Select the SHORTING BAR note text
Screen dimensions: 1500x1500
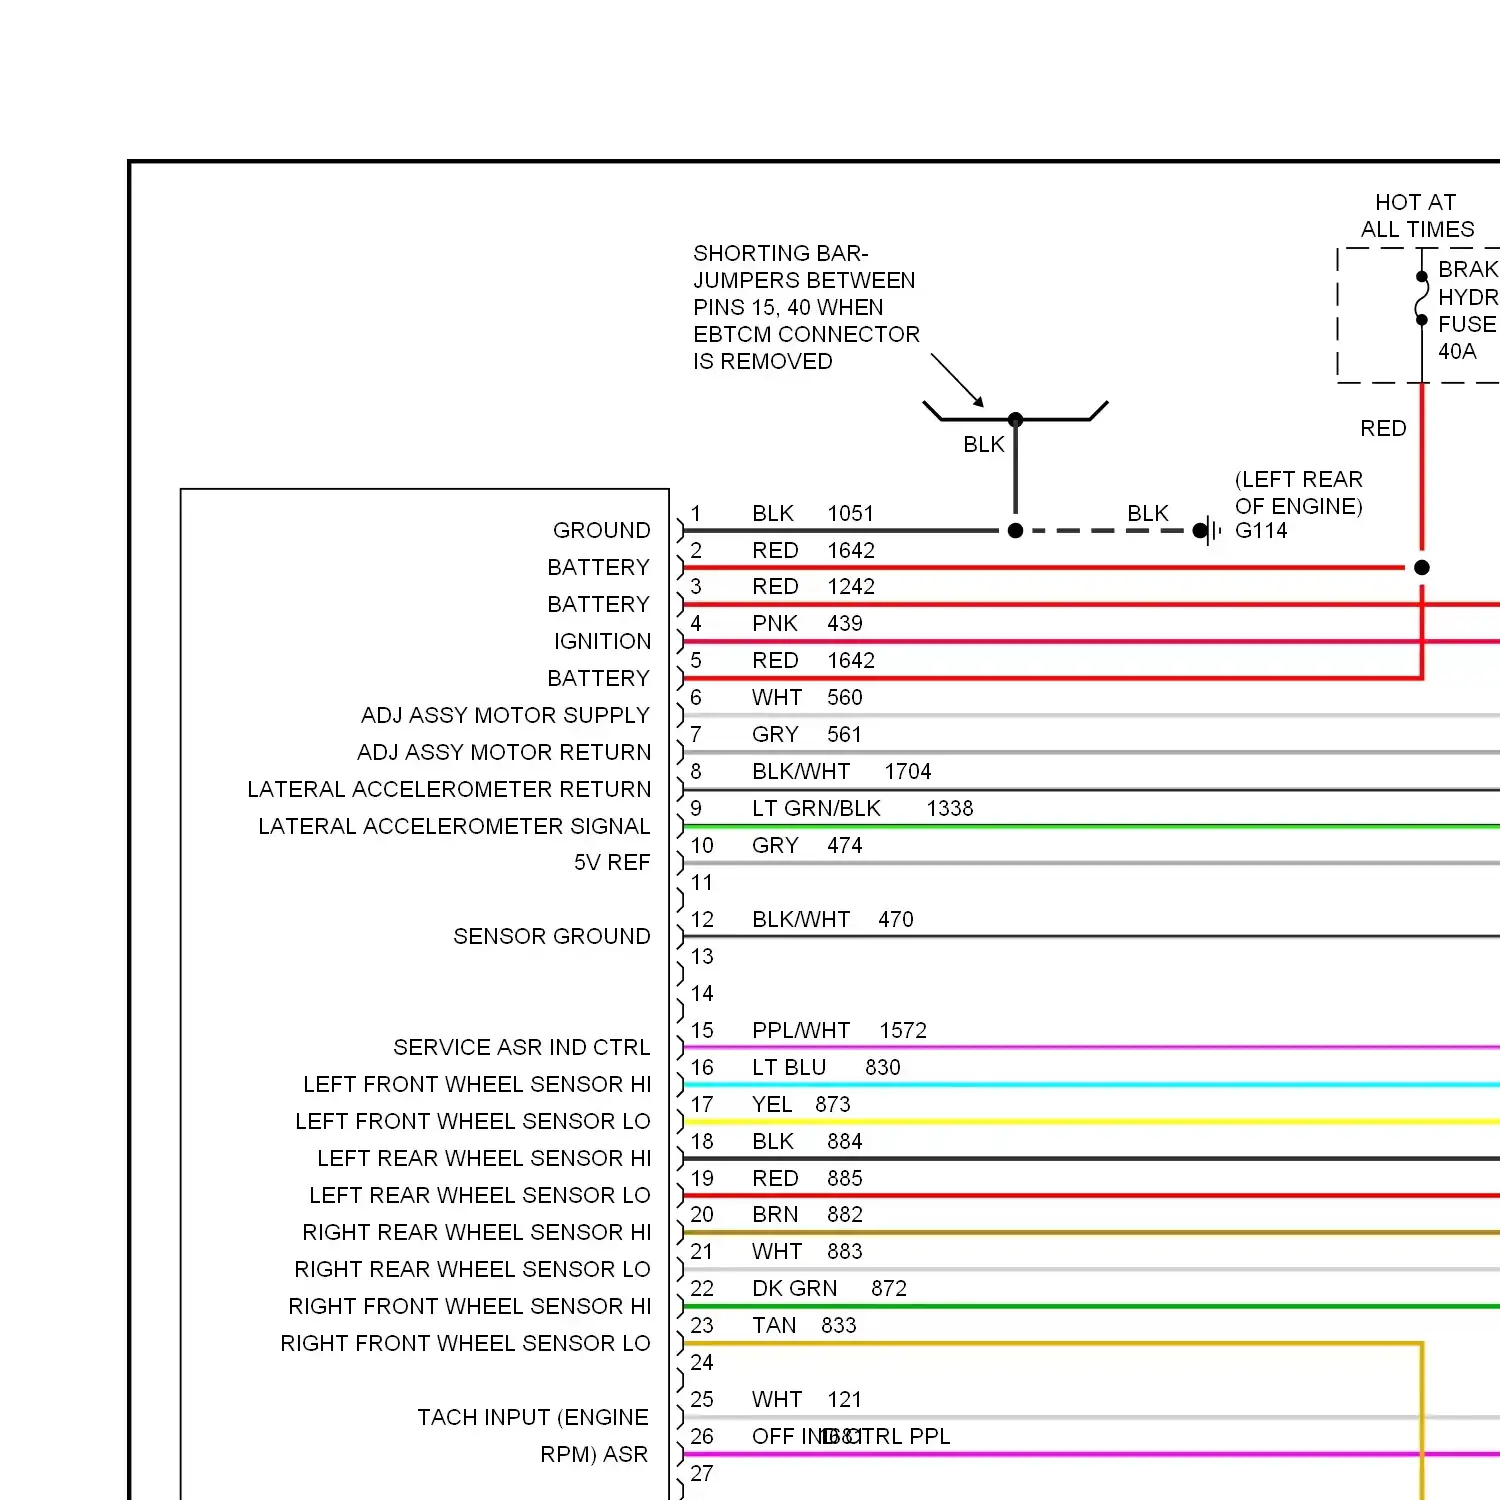pos(805,307)
